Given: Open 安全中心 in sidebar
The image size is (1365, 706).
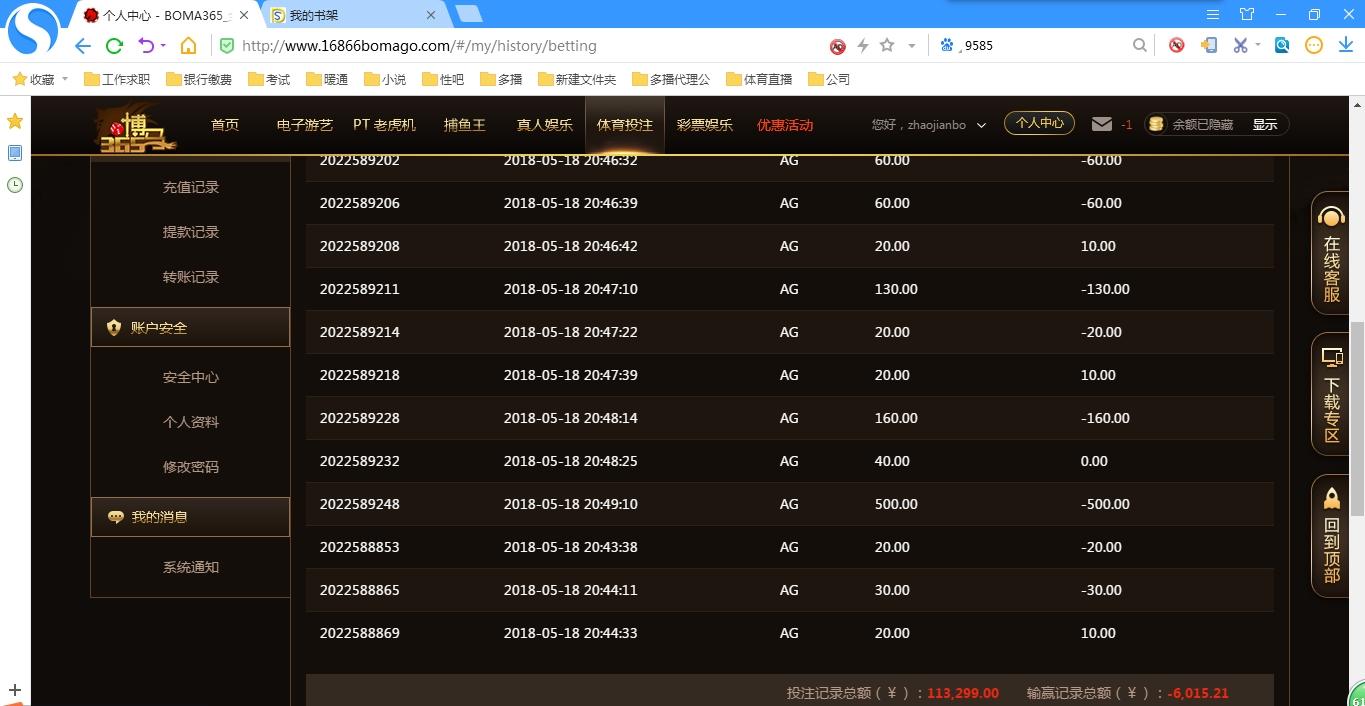Looking at the screenshot, I should click(191, 377).
